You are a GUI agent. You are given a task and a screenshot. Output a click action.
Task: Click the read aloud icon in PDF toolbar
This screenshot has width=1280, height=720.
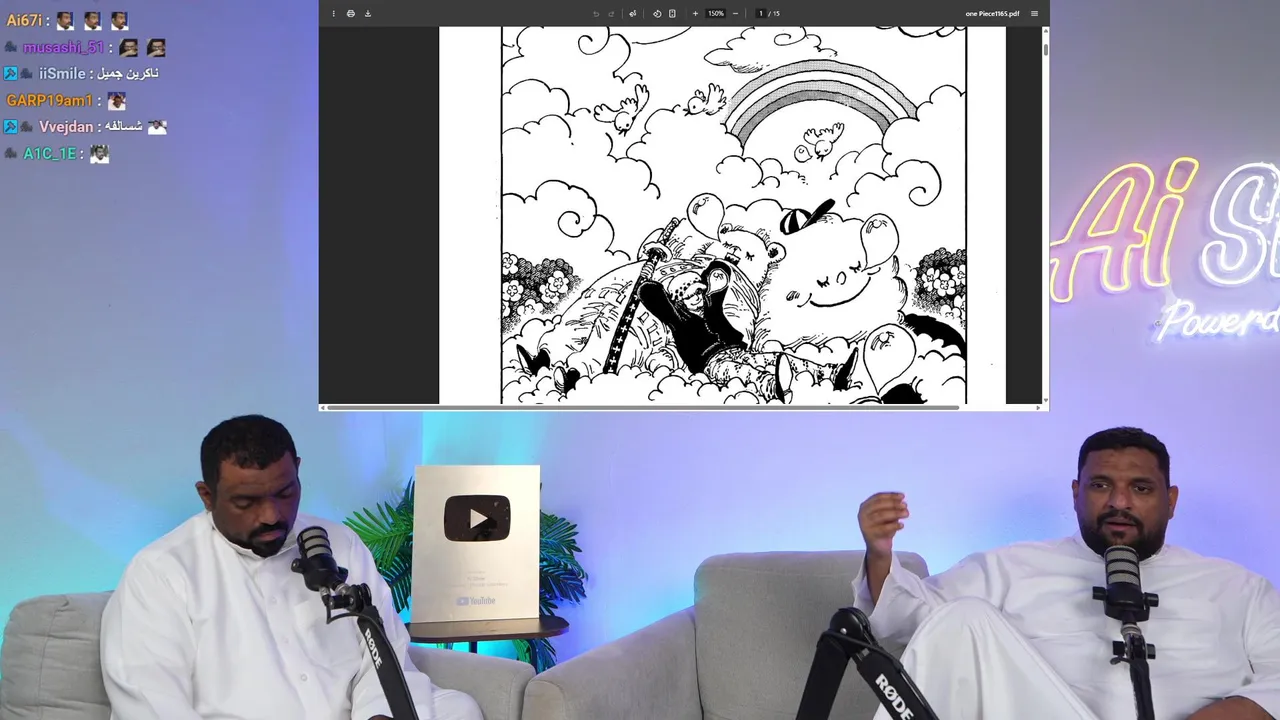coord(632,13)
